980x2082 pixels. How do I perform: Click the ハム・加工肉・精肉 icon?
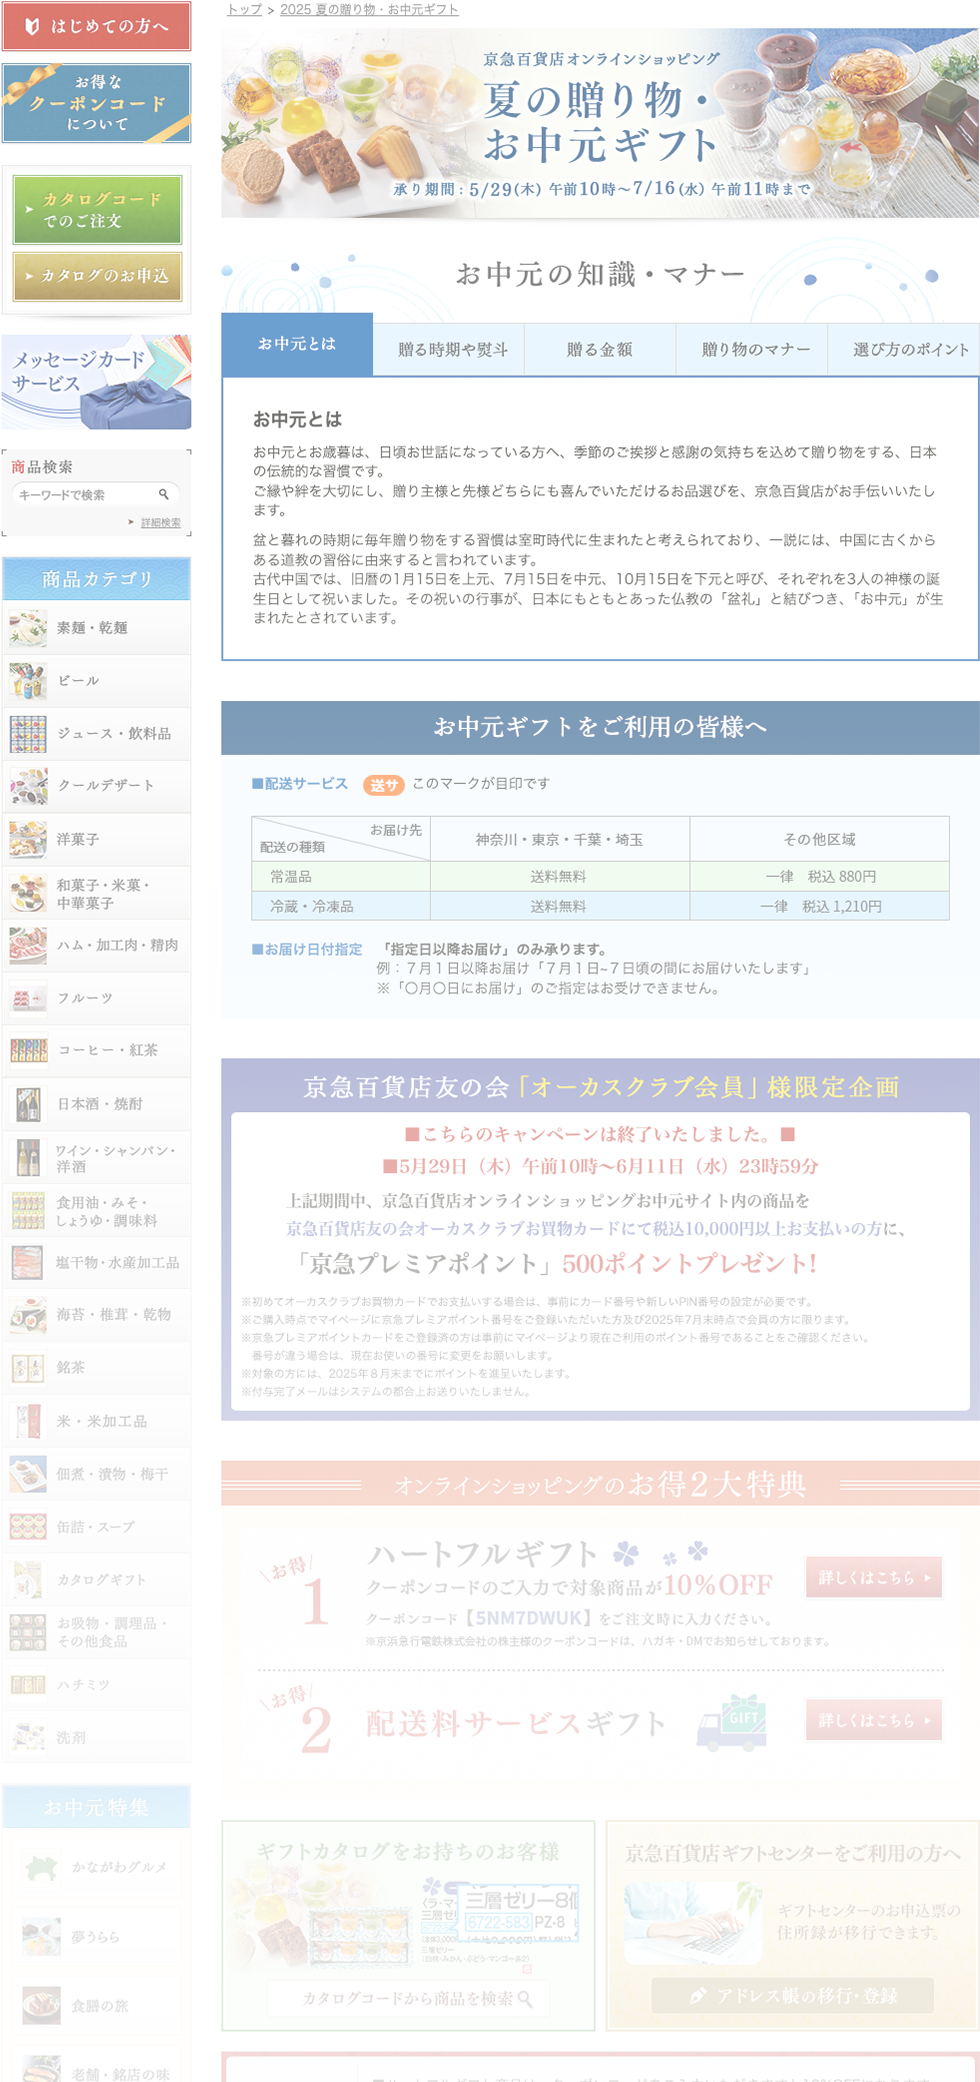(28, 945)
